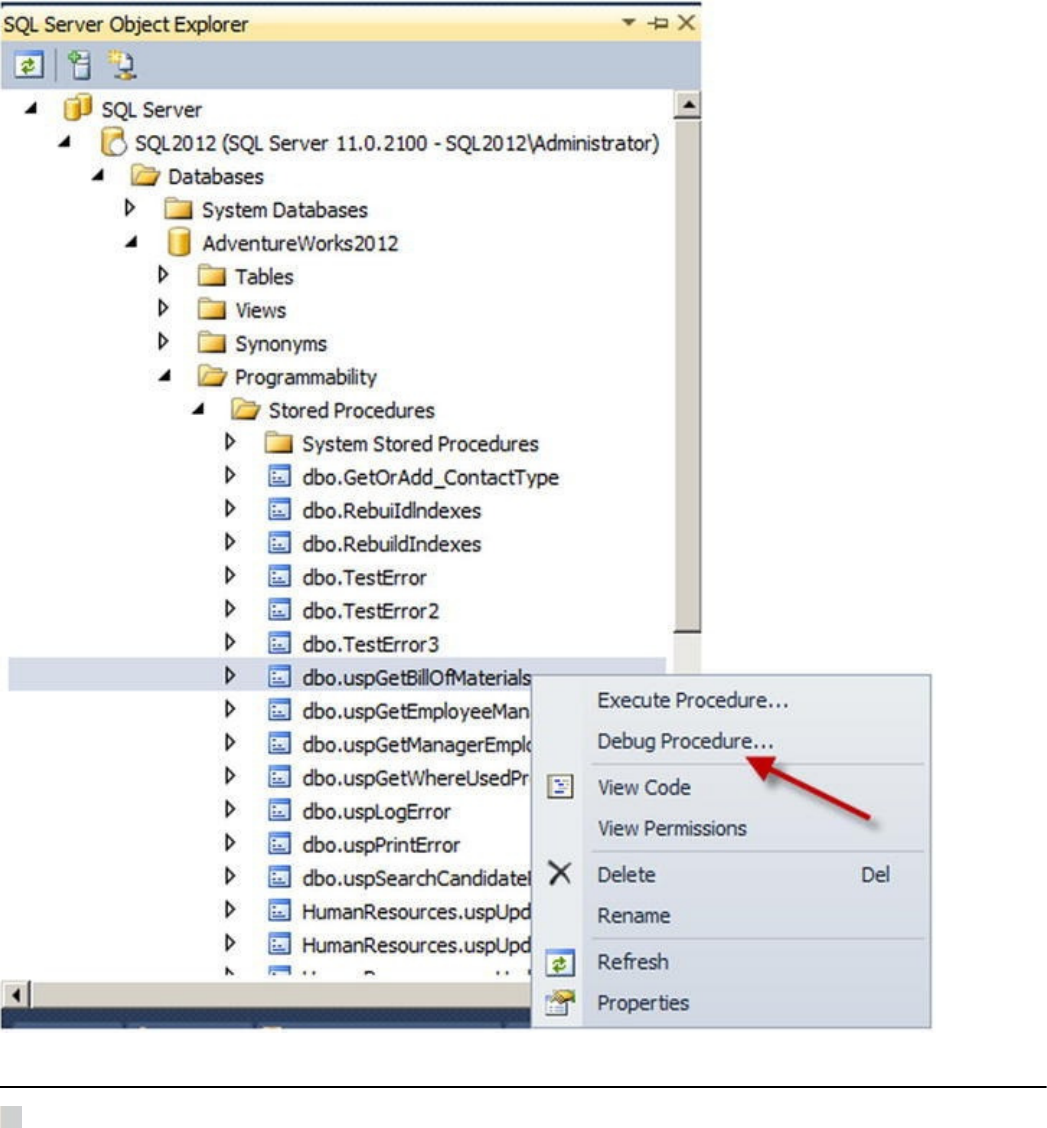
Task: Open the window position dropdown arrow in title bar
Action: coord(629,22)
